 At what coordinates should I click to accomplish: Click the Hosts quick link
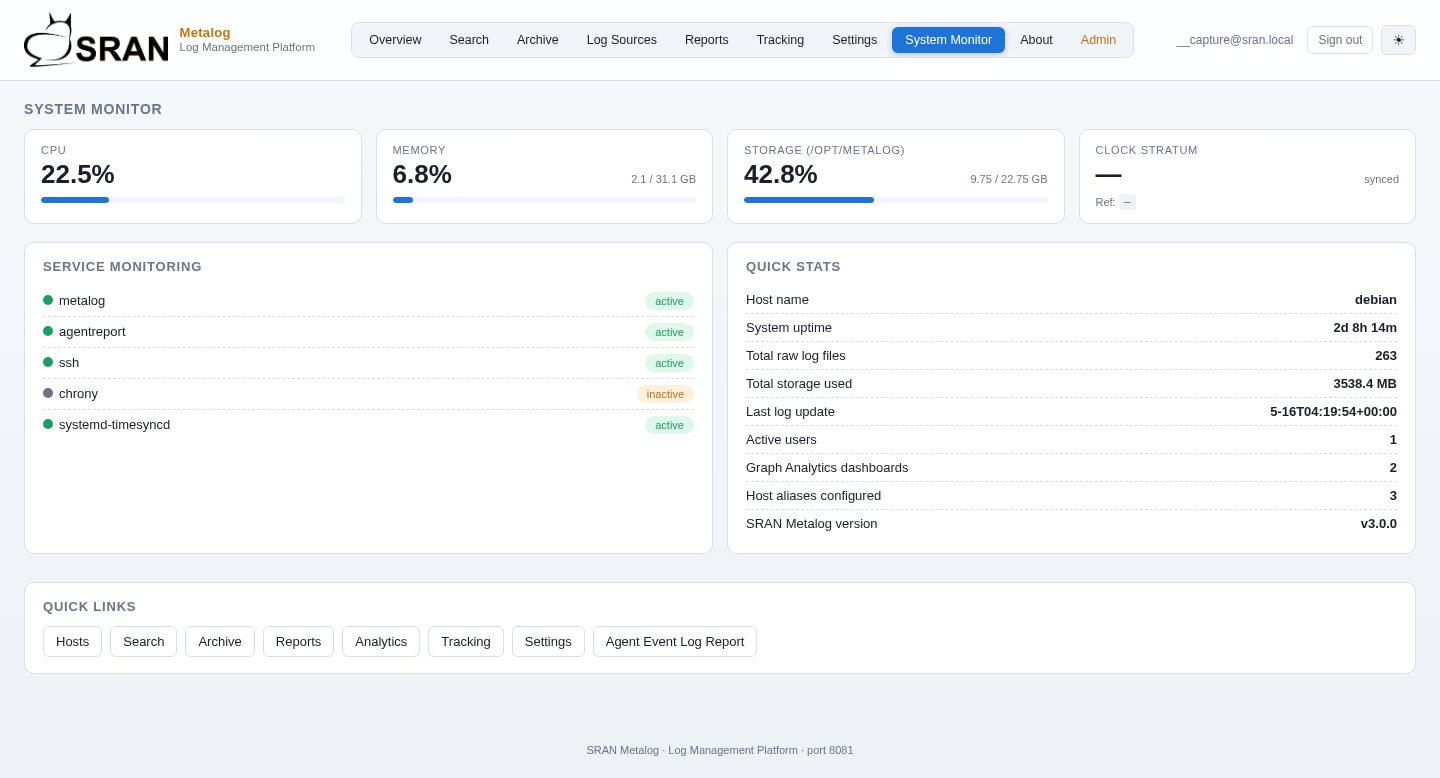[72, 642]
